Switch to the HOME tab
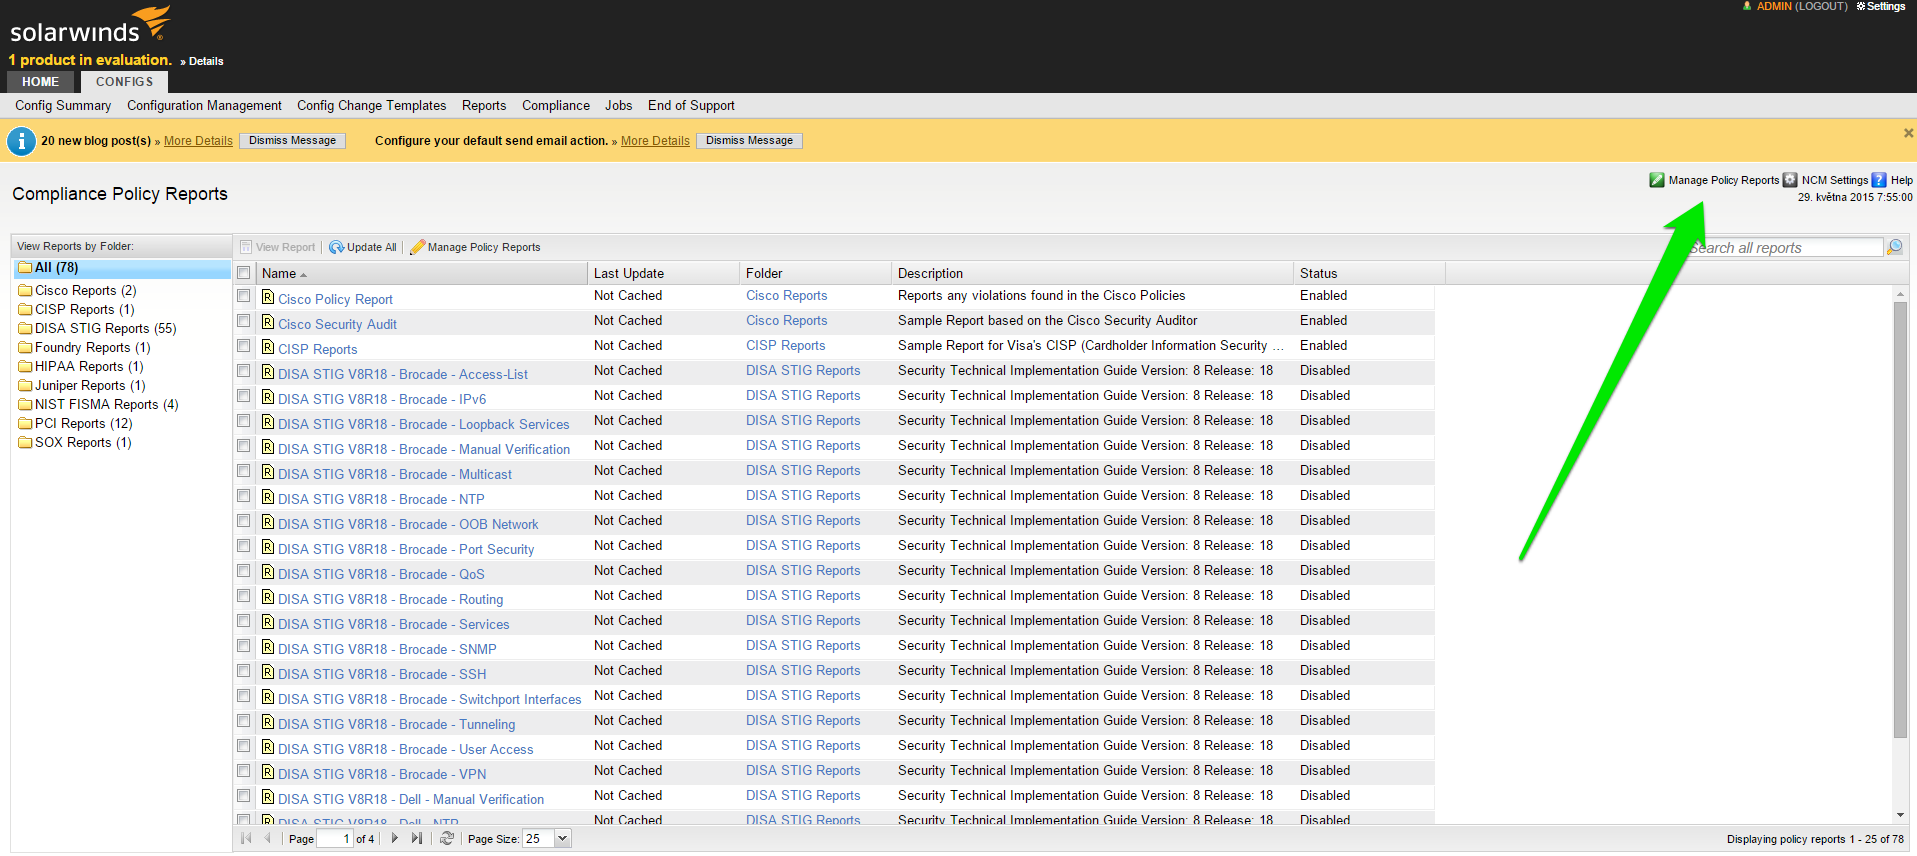 coord(41,82)
